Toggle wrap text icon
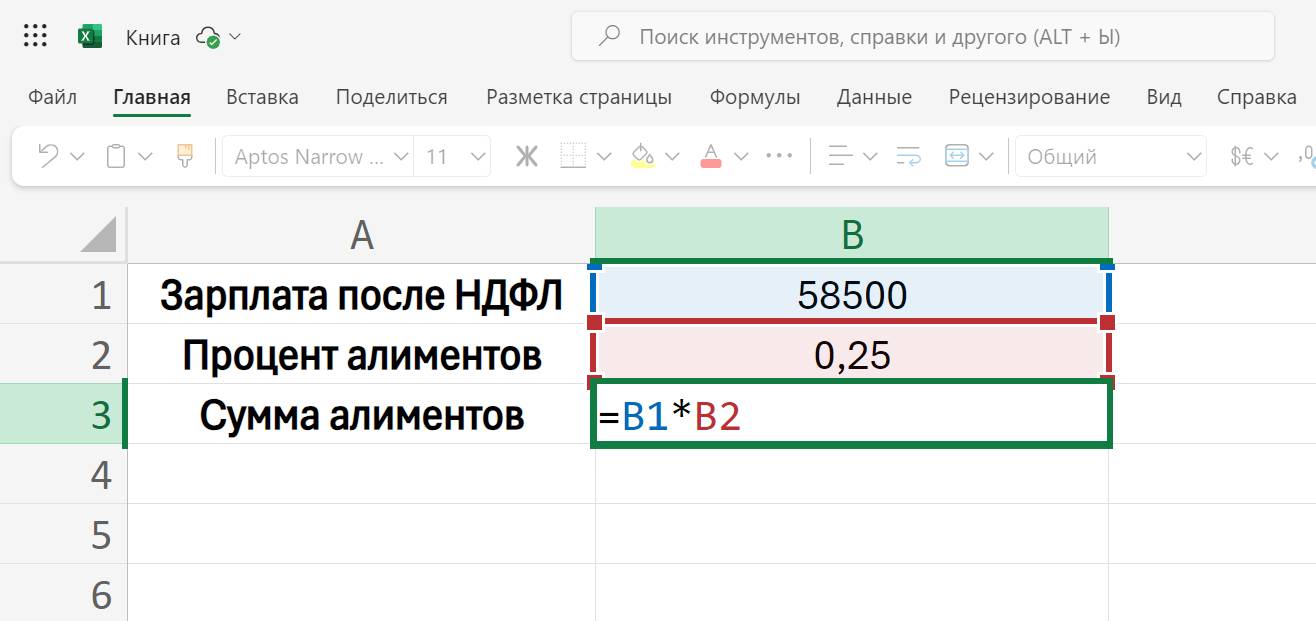This screenshot has width=1316, height=621. coord(909,156)
